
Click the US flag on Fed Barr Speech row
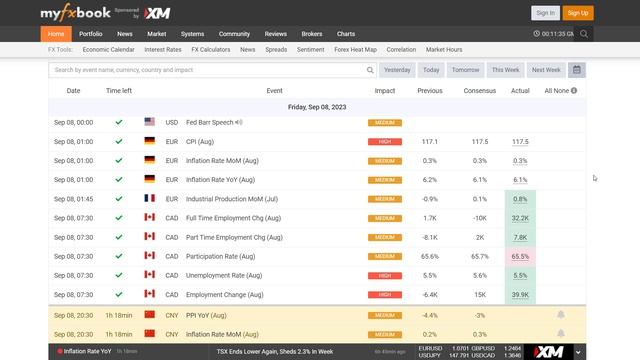[149, 122]
